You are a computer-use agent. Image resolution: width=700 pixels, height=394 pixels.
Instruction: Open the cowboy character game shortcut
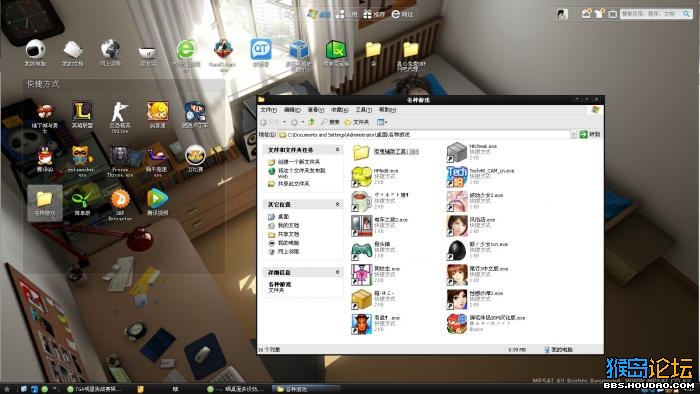point(361,324)
